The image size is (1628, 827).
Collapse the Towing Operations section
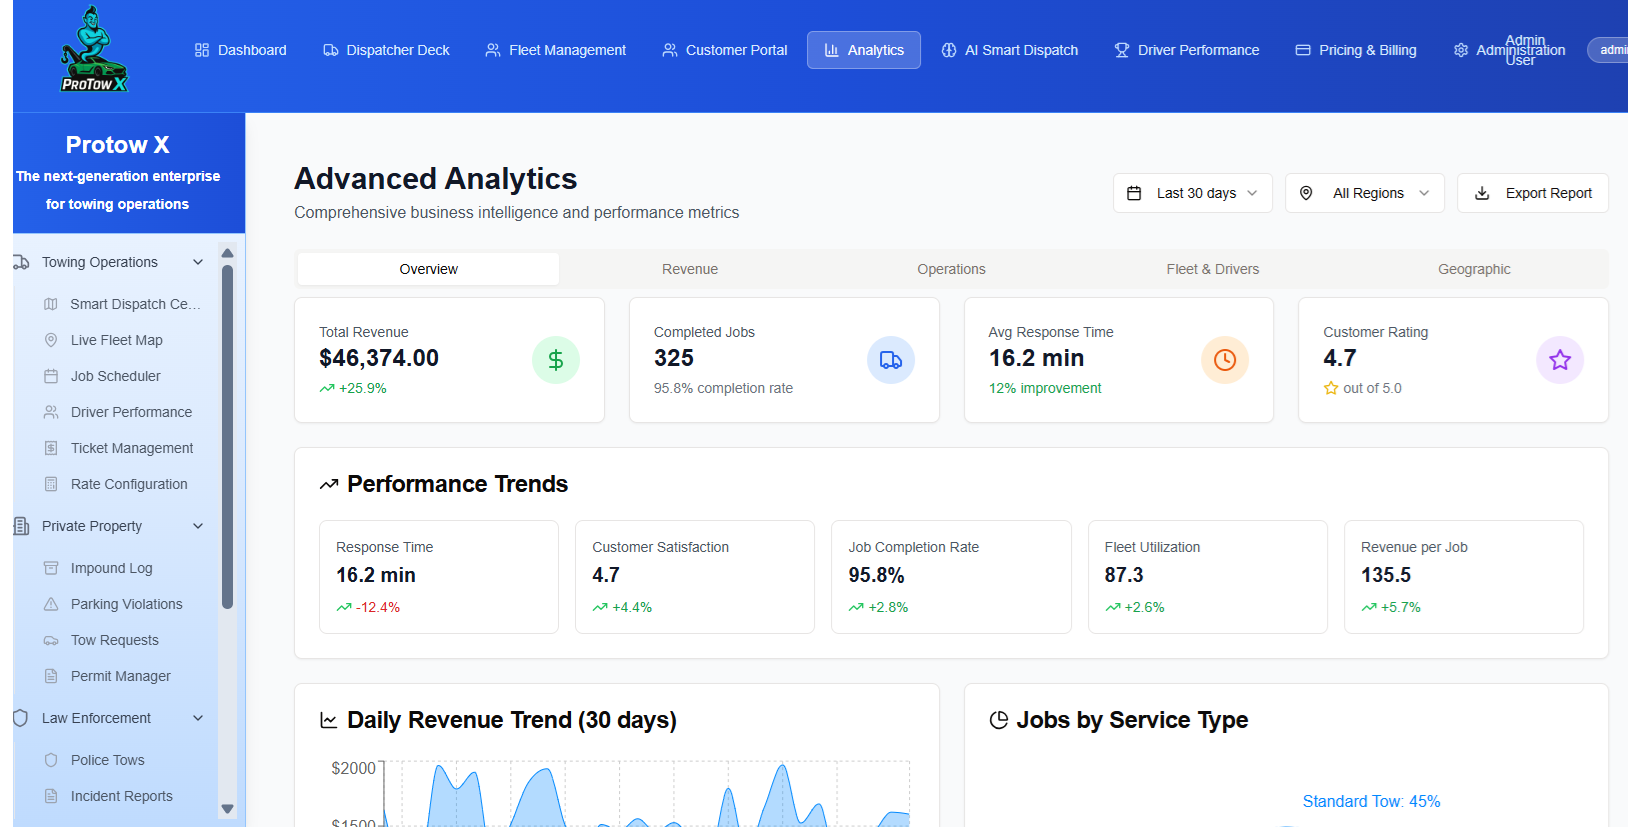click(198, 262)
